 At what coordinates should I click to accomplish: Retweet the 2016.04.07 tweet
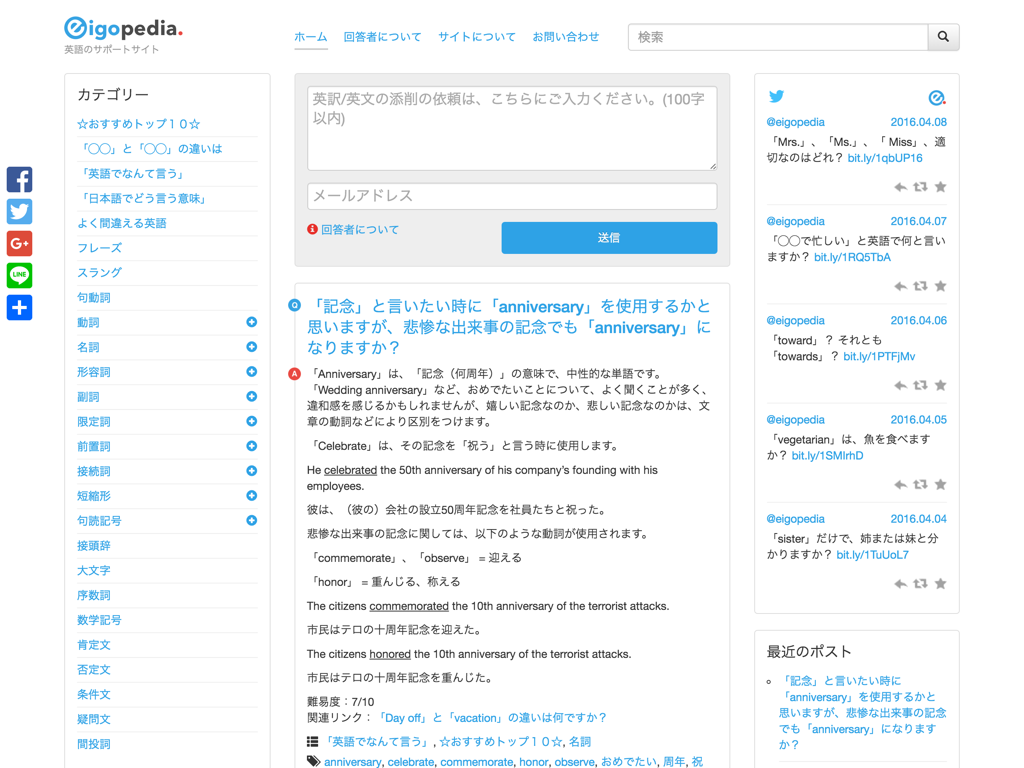coord(920,287)
